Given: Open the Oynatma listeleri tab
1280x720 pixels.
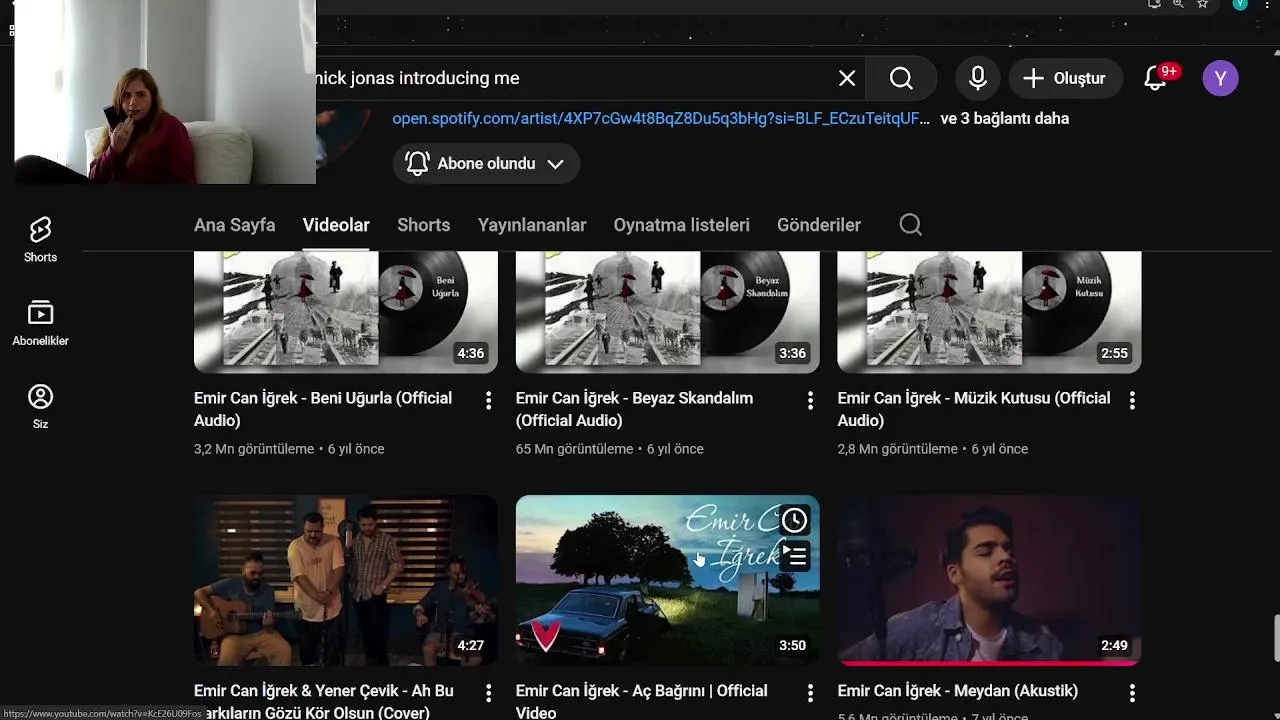Looking at the screenshot, I should tap(681, 225).
